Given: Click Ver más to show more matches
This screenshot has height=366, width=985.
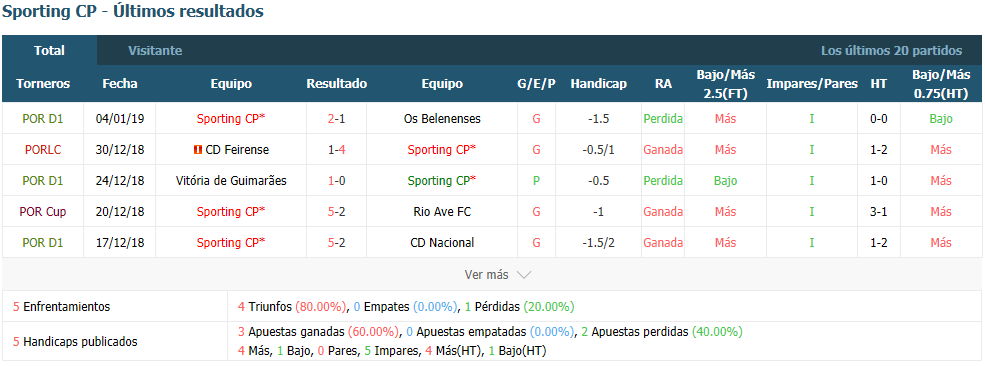Looking at the screenshot, I should (x=486, y=275).
